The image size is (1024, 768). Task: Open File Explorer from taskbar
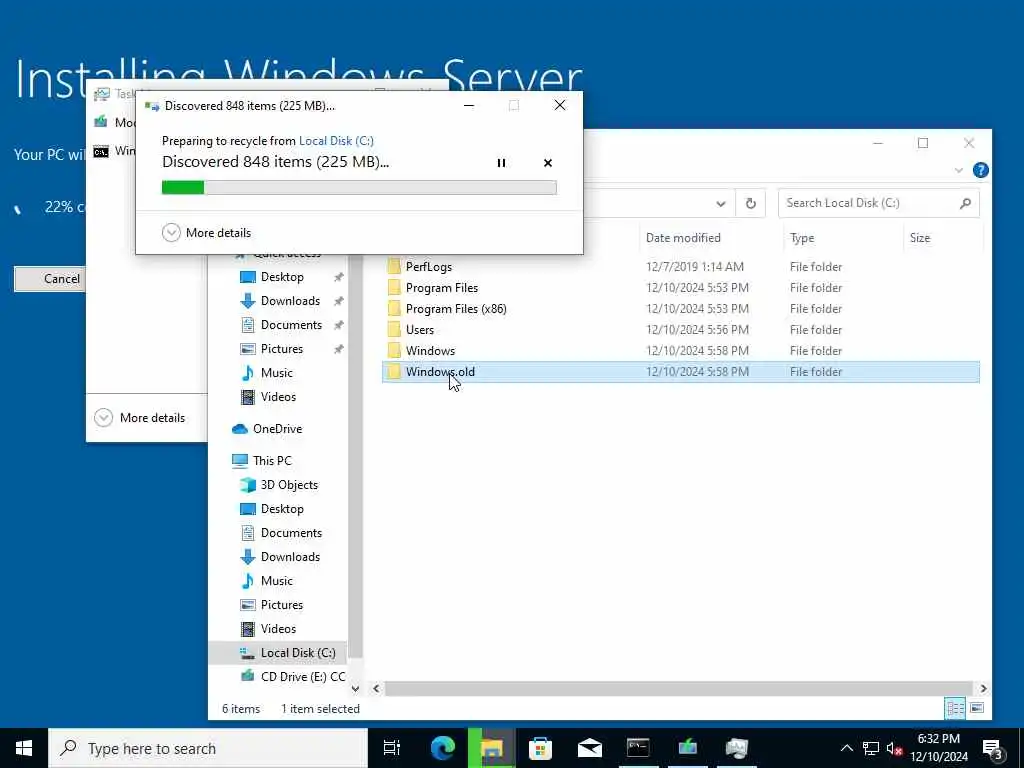coord(492,748)
